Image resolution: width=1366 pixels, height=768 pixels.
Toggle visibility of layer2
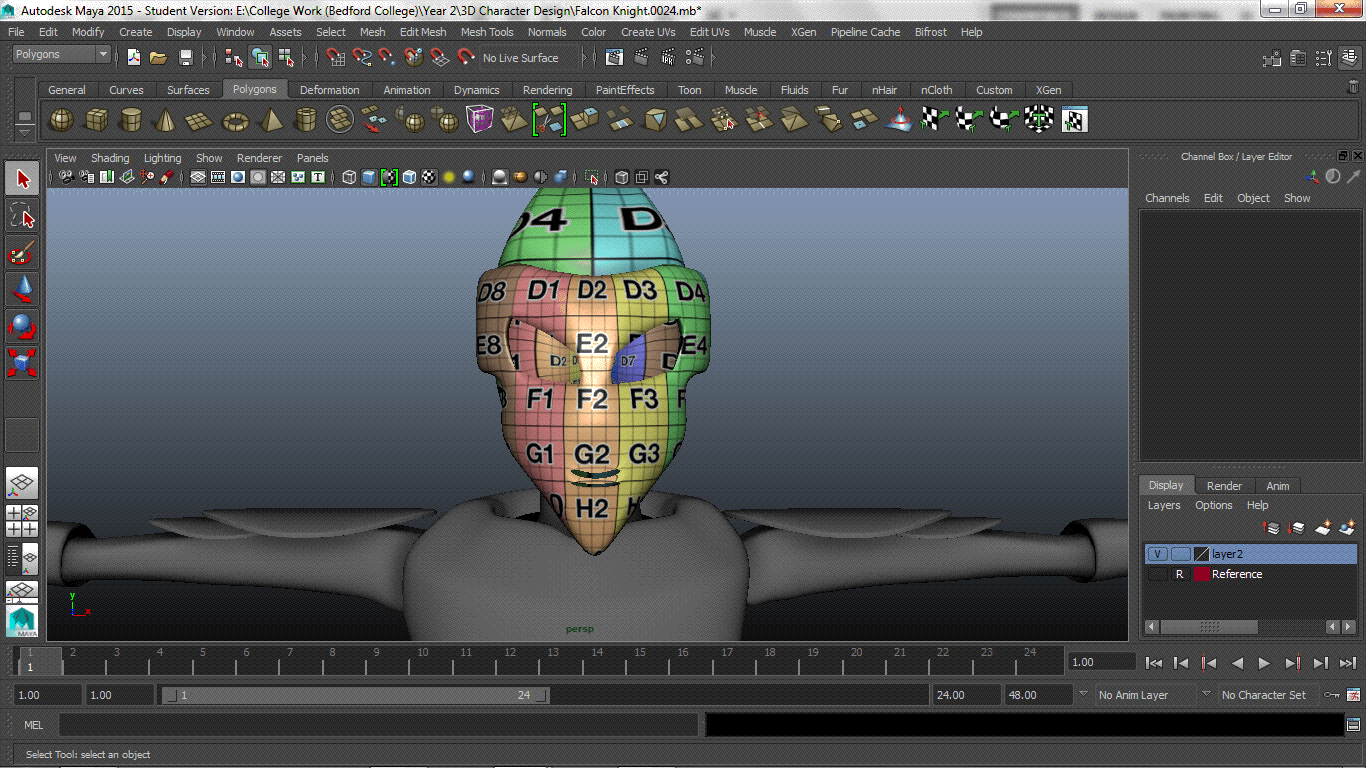pyautogui.click(x=1157, y=554)
